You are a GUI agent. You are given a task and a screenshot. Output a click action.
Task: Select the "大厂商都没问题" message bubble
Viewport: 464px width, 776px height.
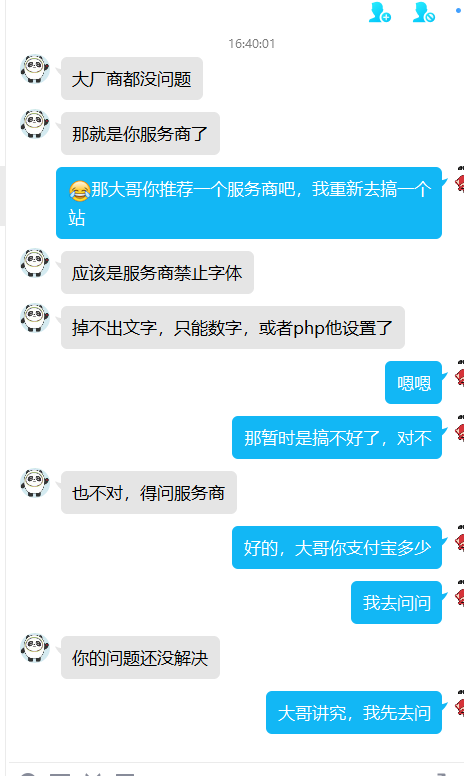pyautogui.click(x=132, y=79)
